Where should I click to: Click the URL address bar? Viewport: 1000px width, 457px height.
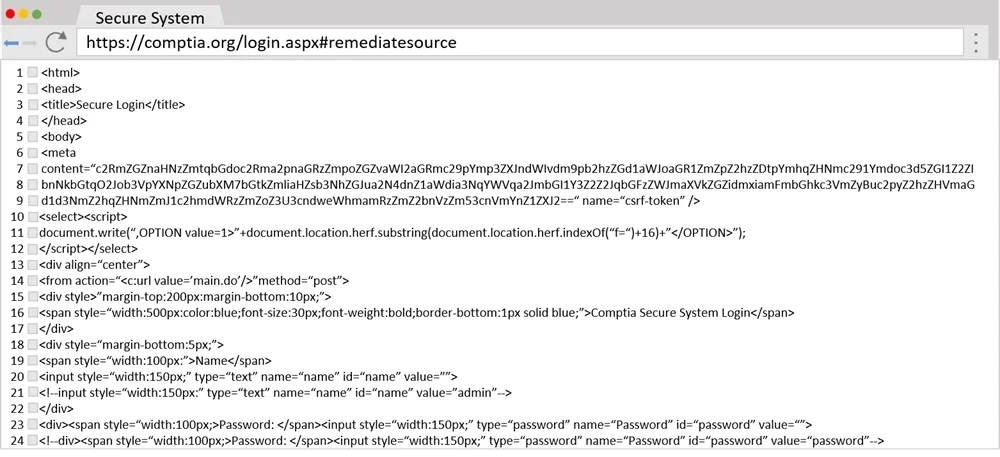pyautogui.click(x=520, y=43)
